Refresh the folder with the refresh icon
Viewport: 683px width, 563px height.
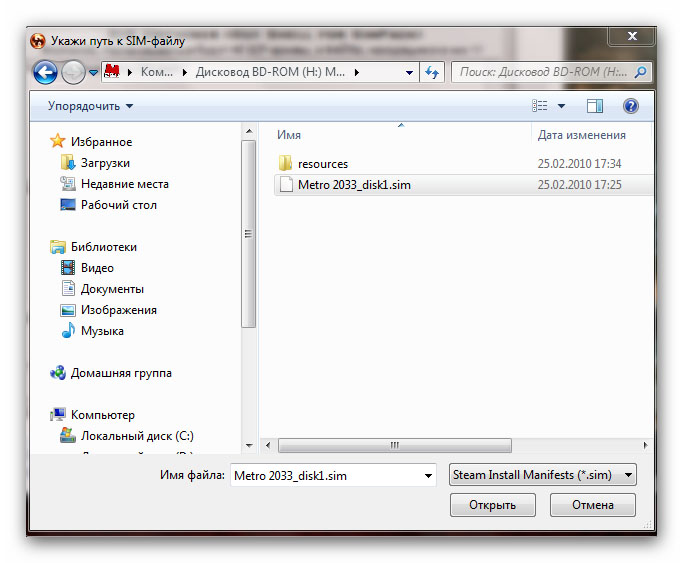pyautogui.click(x=432, y=72)
